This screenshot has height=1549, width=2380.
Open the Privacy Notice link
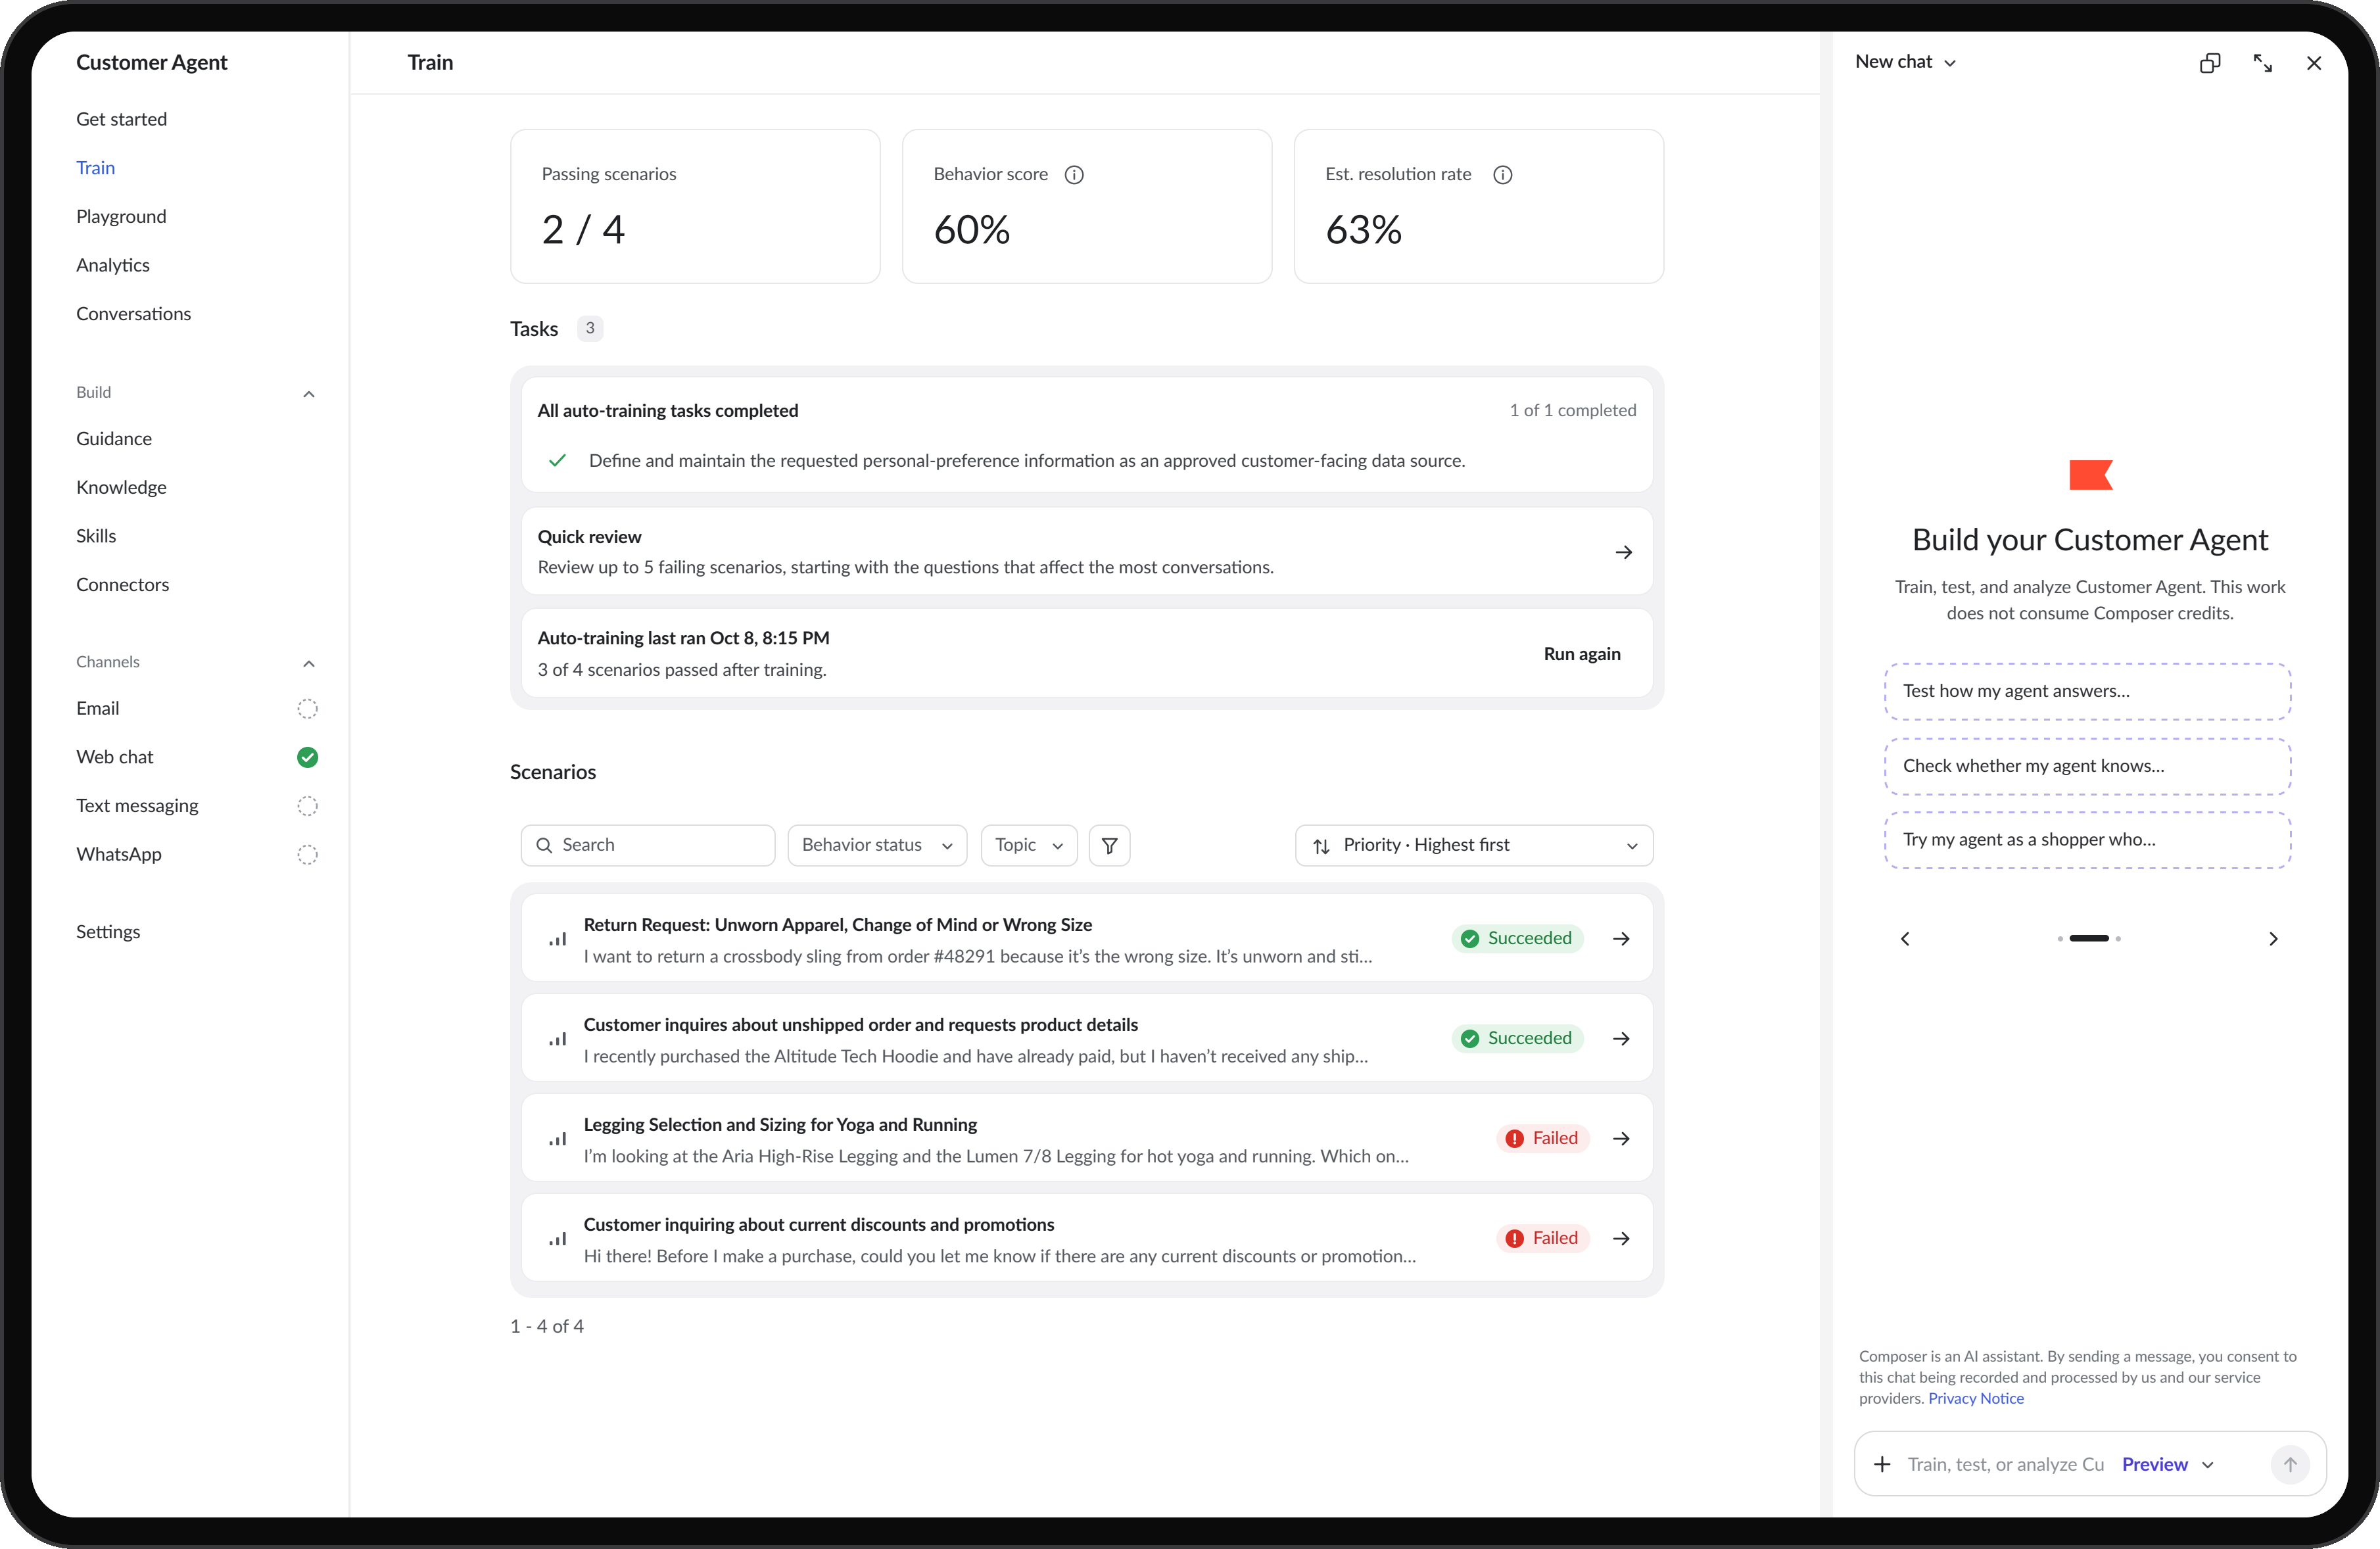(1975, 1398)
